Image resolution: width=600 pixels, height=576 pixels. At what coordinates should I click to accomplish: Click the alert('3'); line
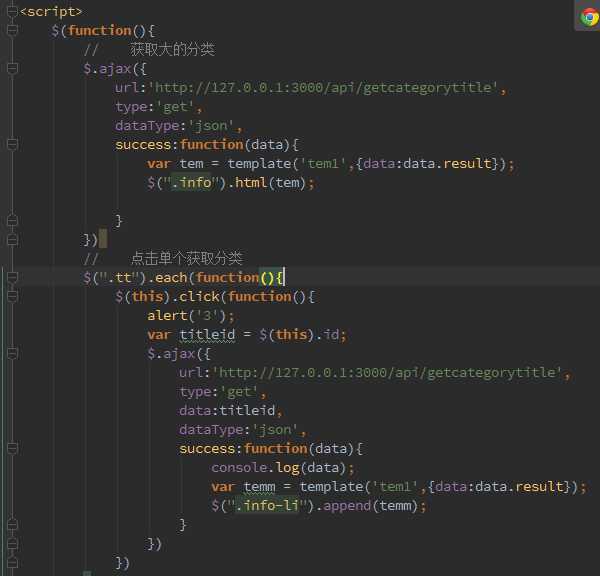(x=191, y=316)
